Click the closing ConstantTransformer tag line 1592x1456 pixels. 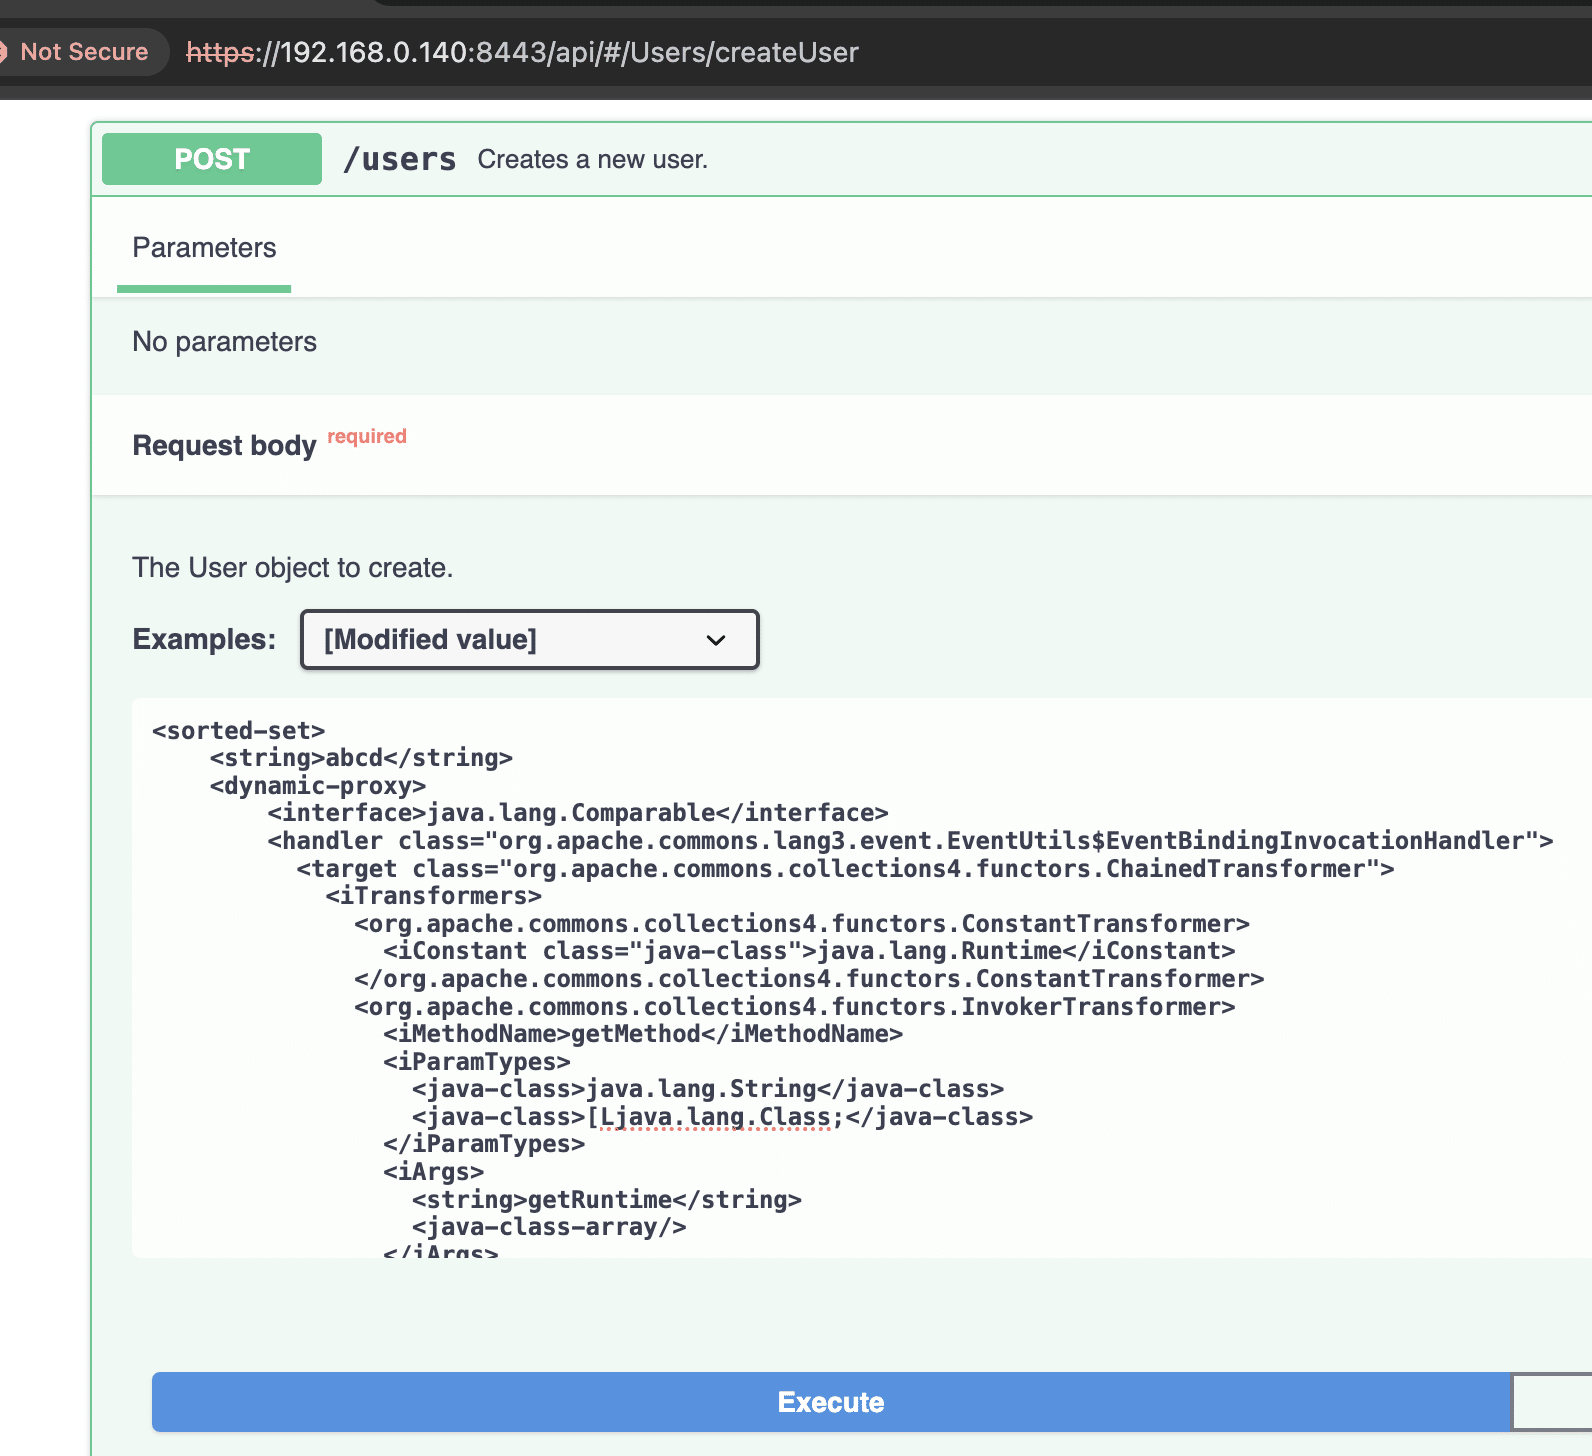809,979
